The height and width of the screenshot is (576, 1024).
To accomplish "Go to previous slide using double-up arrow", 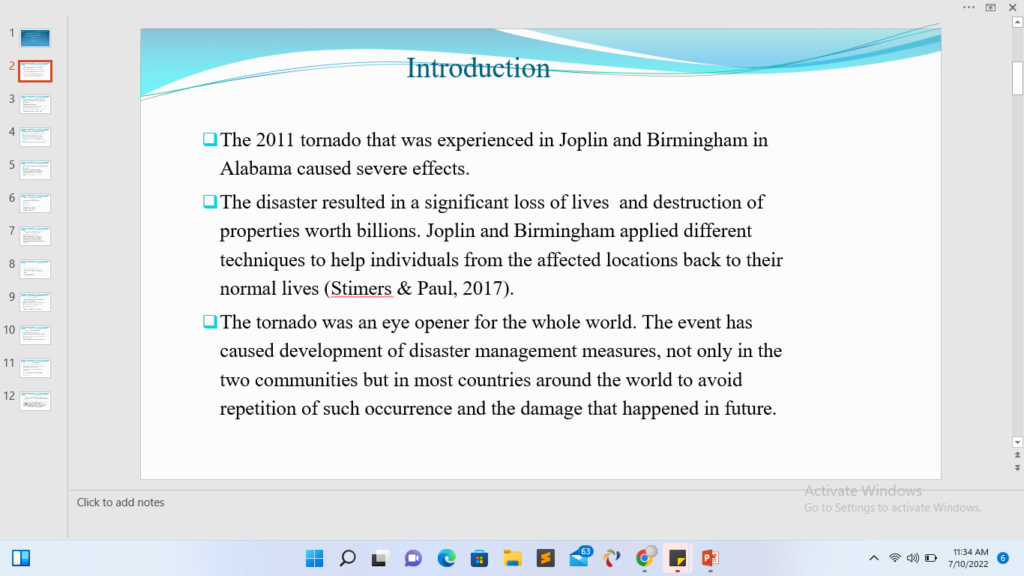I will 1017,455.
